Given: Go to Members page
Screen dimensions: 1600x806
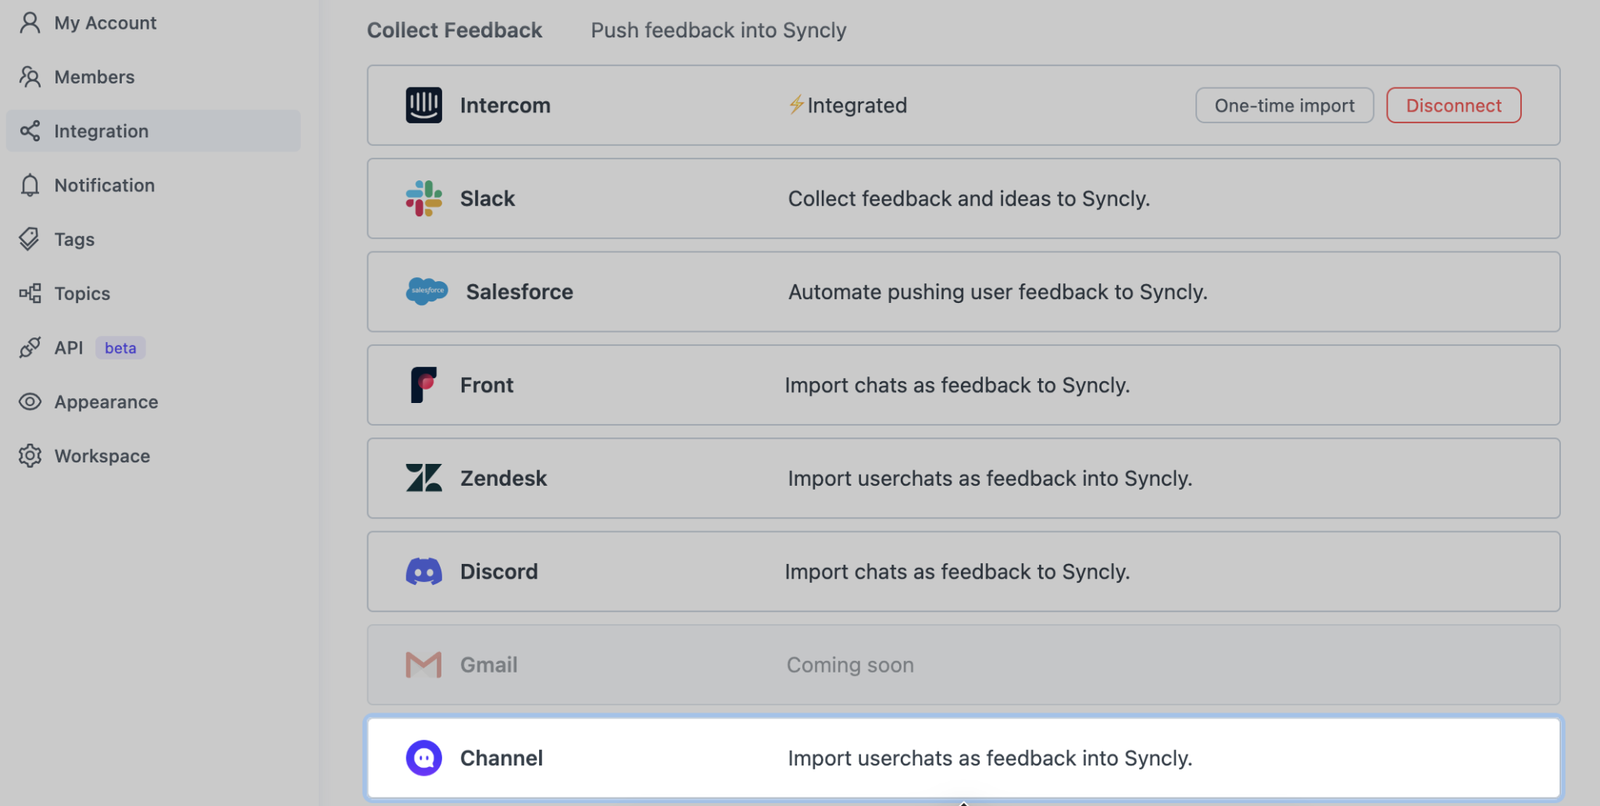Looking at the screenshot, I should (93, 77).
